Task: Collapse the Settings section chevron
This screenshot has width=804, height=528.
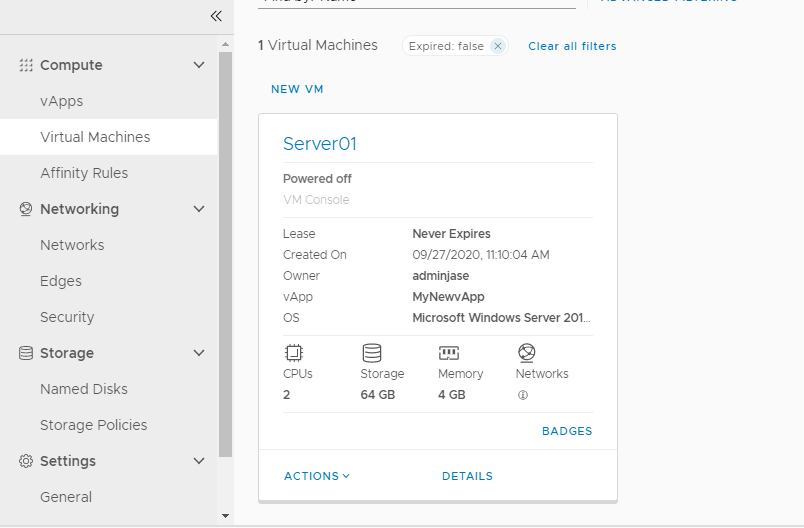Action: coord(199,461)
